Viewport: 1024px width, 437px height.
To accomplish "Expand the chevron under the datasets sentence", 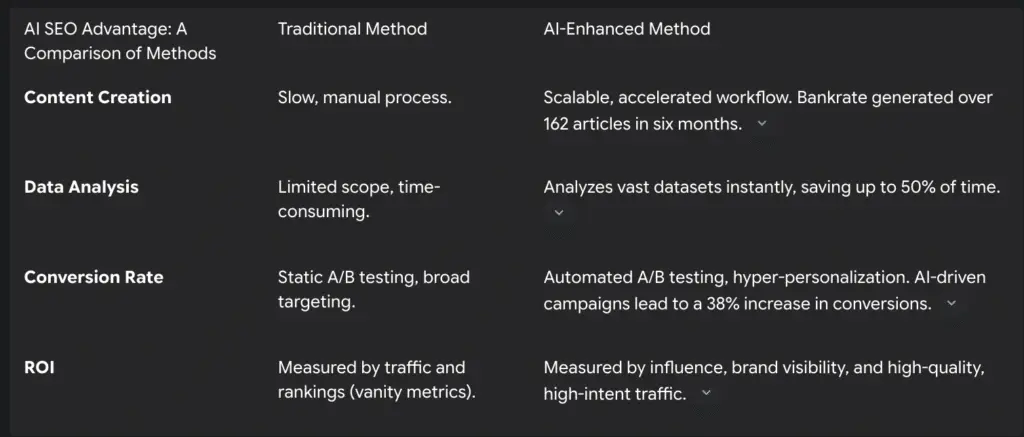I will [x=559, y=212].
